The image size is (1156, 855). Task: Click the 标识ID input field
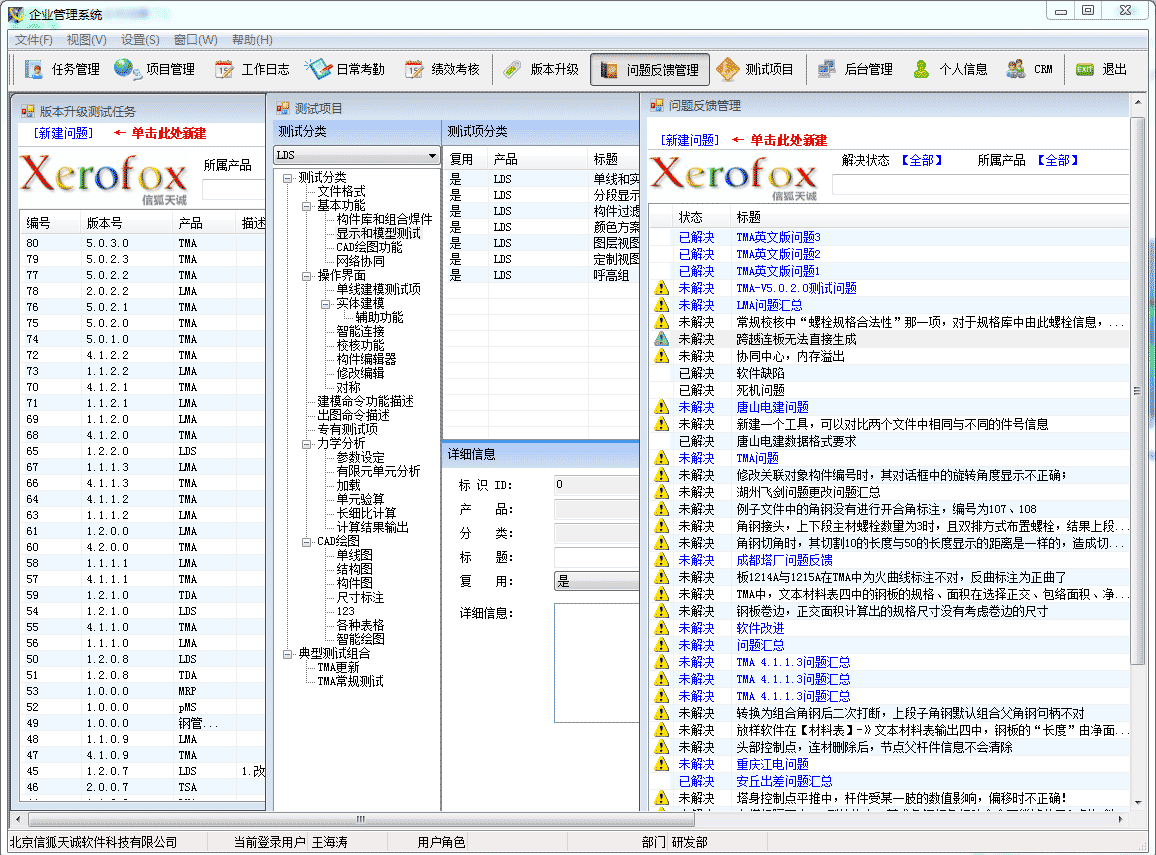596,485
